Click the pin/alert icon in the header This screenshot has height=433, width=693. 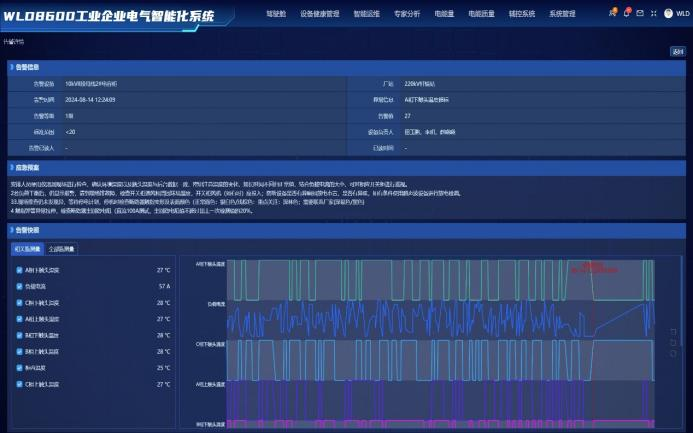click(x=612, y=14)
